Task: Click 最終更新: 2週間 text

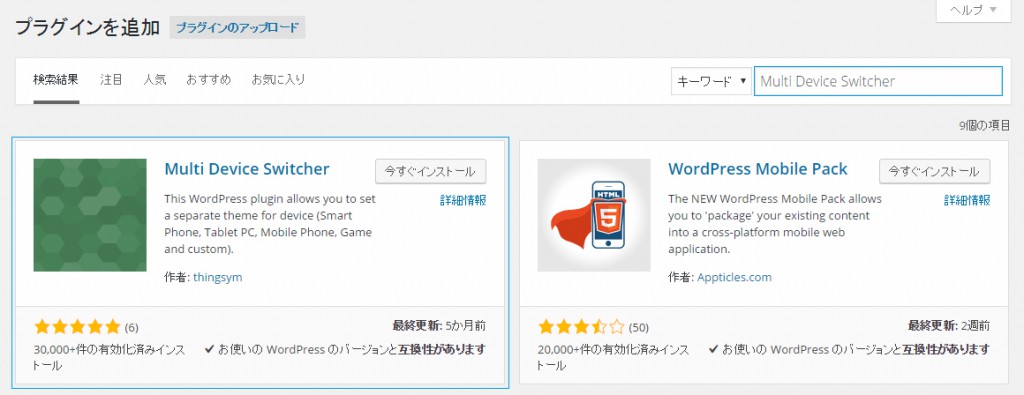Action: (948, 325)
